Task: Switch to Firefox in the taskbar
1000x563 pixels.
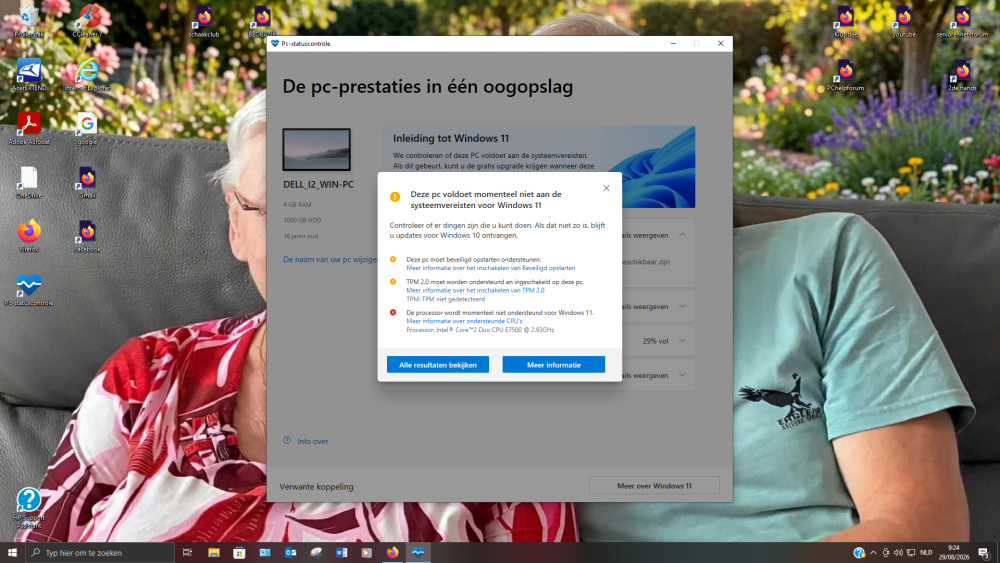Action: point(392,553)
